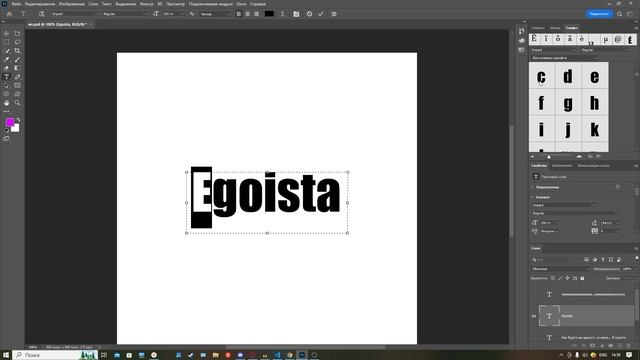Commit current text edits checkmark
Viewport: 640px width, 360px height.
(x=321, y=14)
